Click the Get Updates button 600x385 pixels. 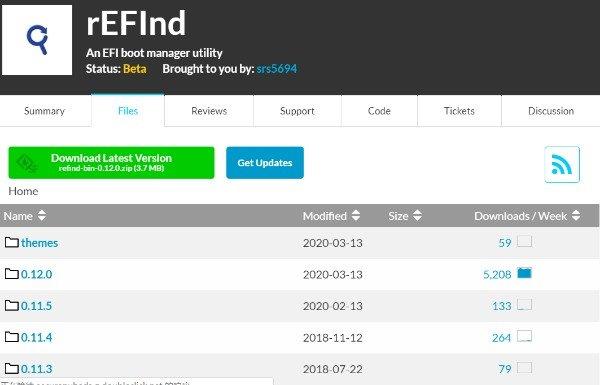point(265,163)
